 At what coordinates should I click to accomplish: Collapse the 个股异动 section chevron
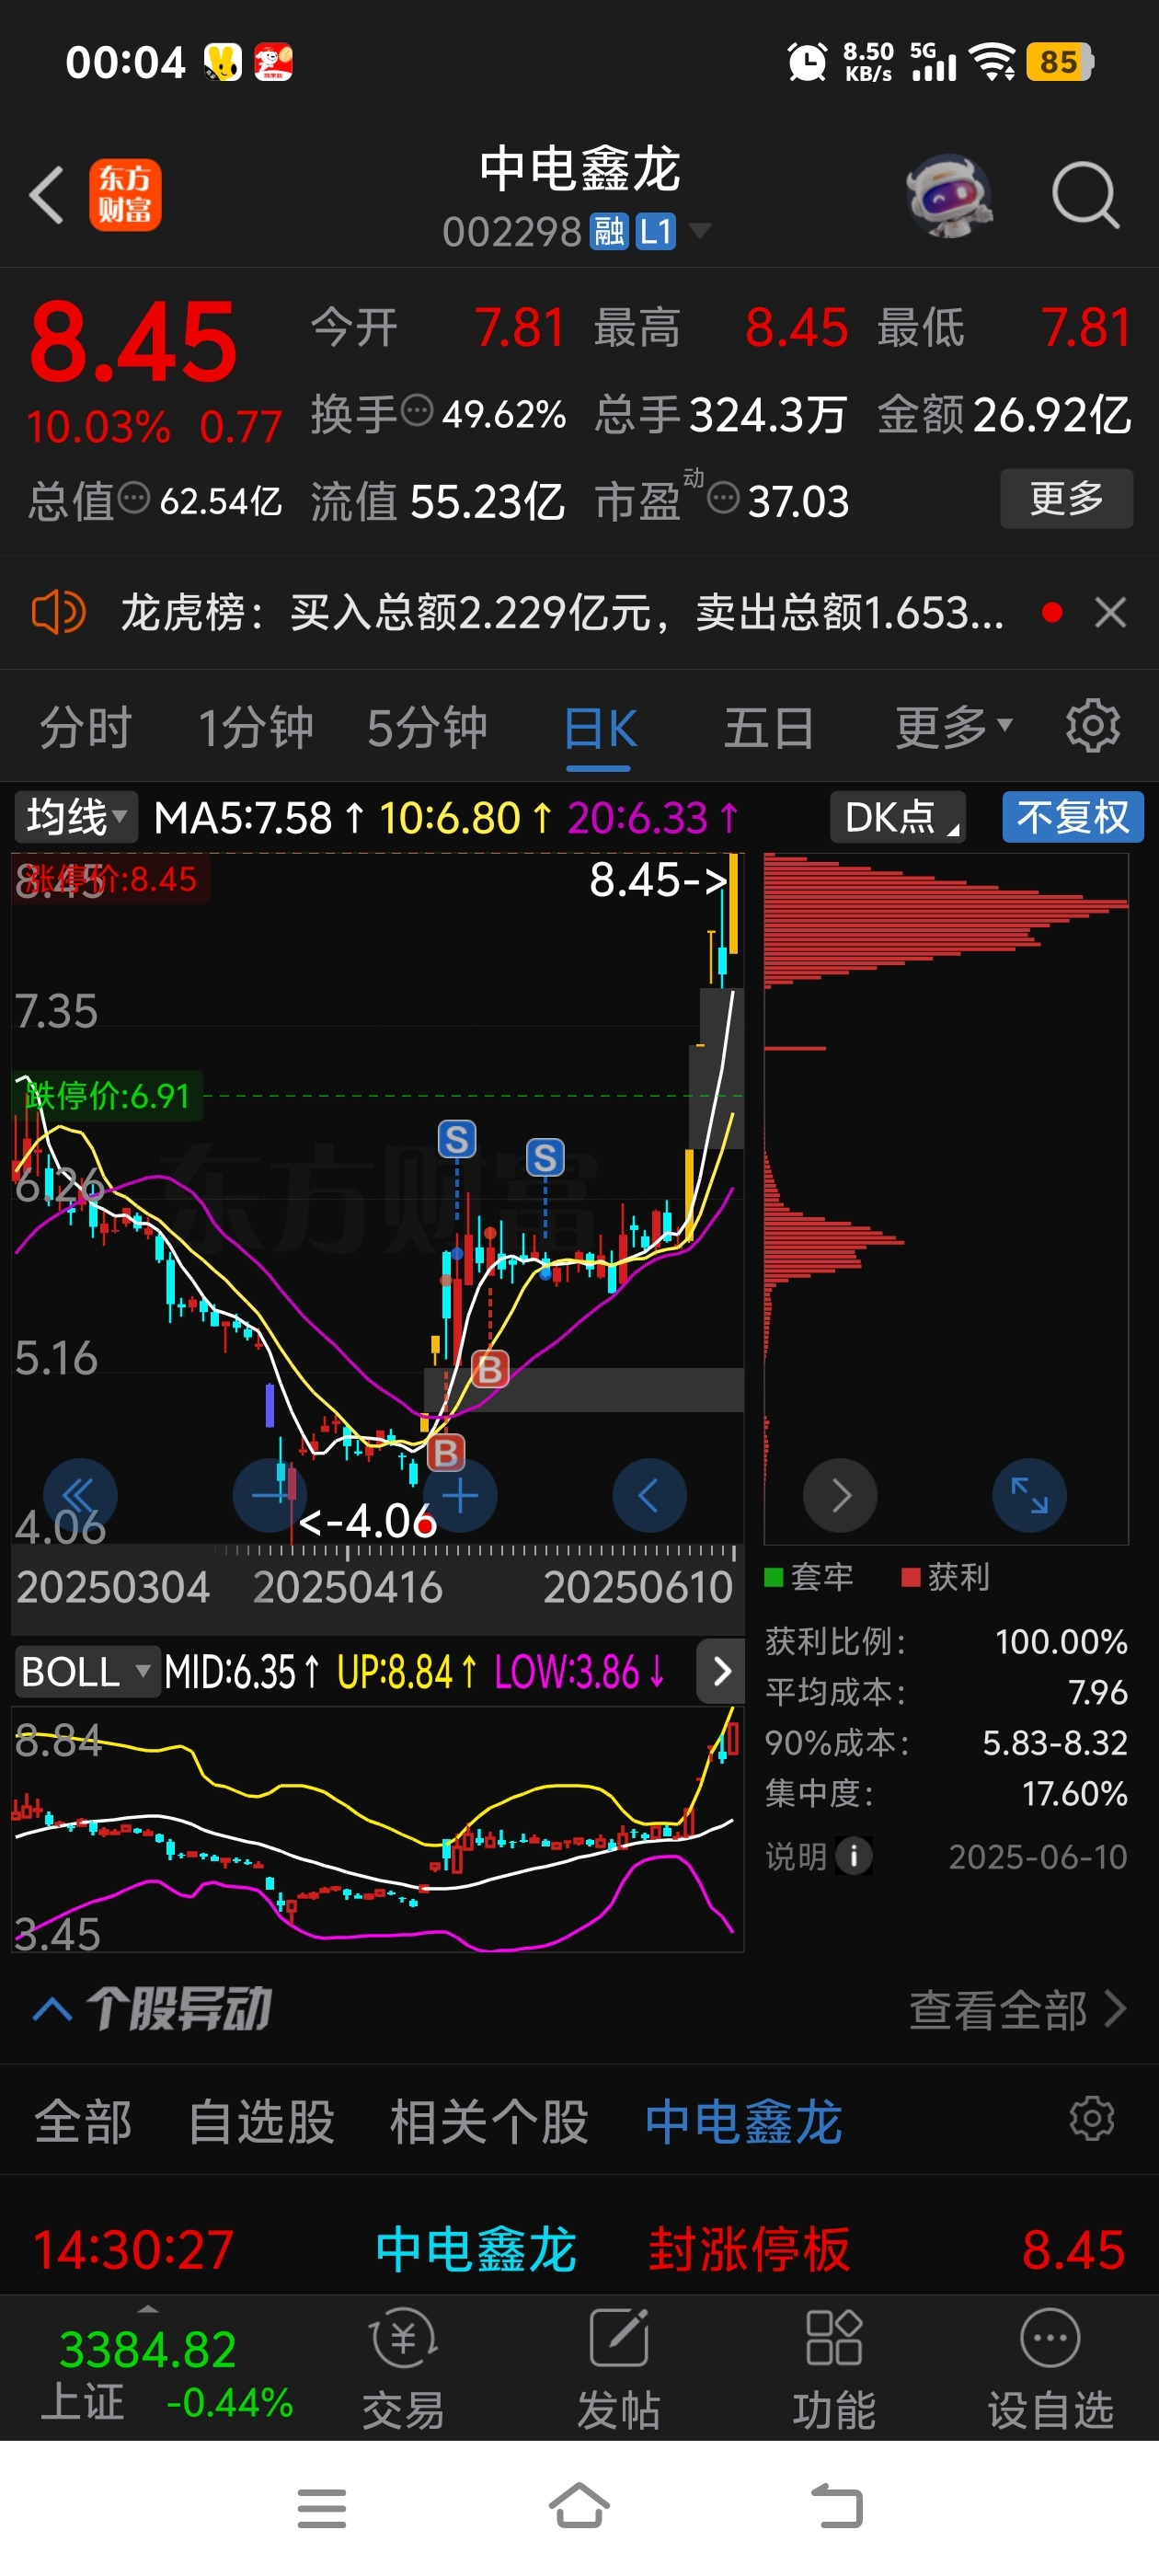pyautogui.click(x=53, y=2010)
